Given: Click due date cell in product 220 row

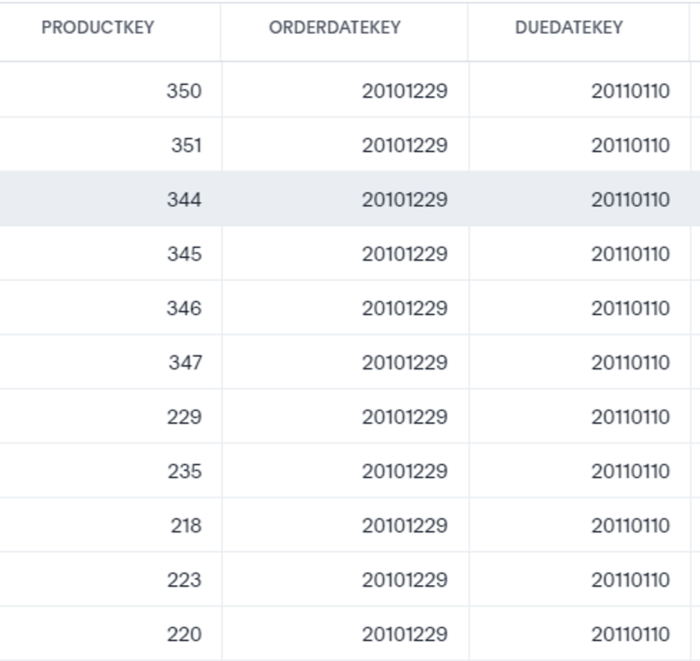Looking at the screenshot, I should click(x=630, y=634).
